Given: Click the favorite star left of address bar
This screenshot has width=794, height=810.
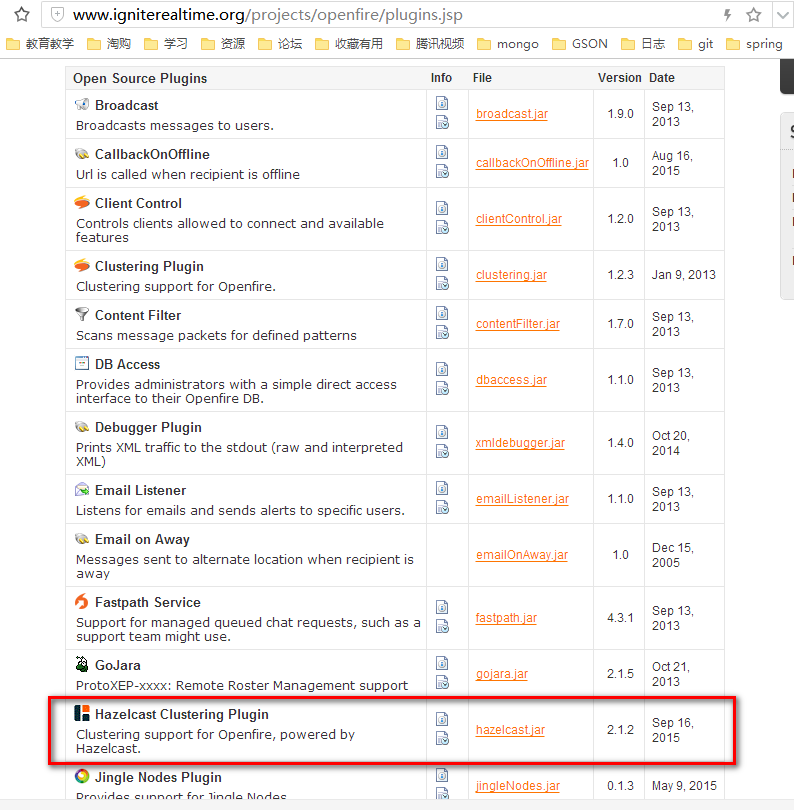Looking at the screenshot, I should [22, 14].
